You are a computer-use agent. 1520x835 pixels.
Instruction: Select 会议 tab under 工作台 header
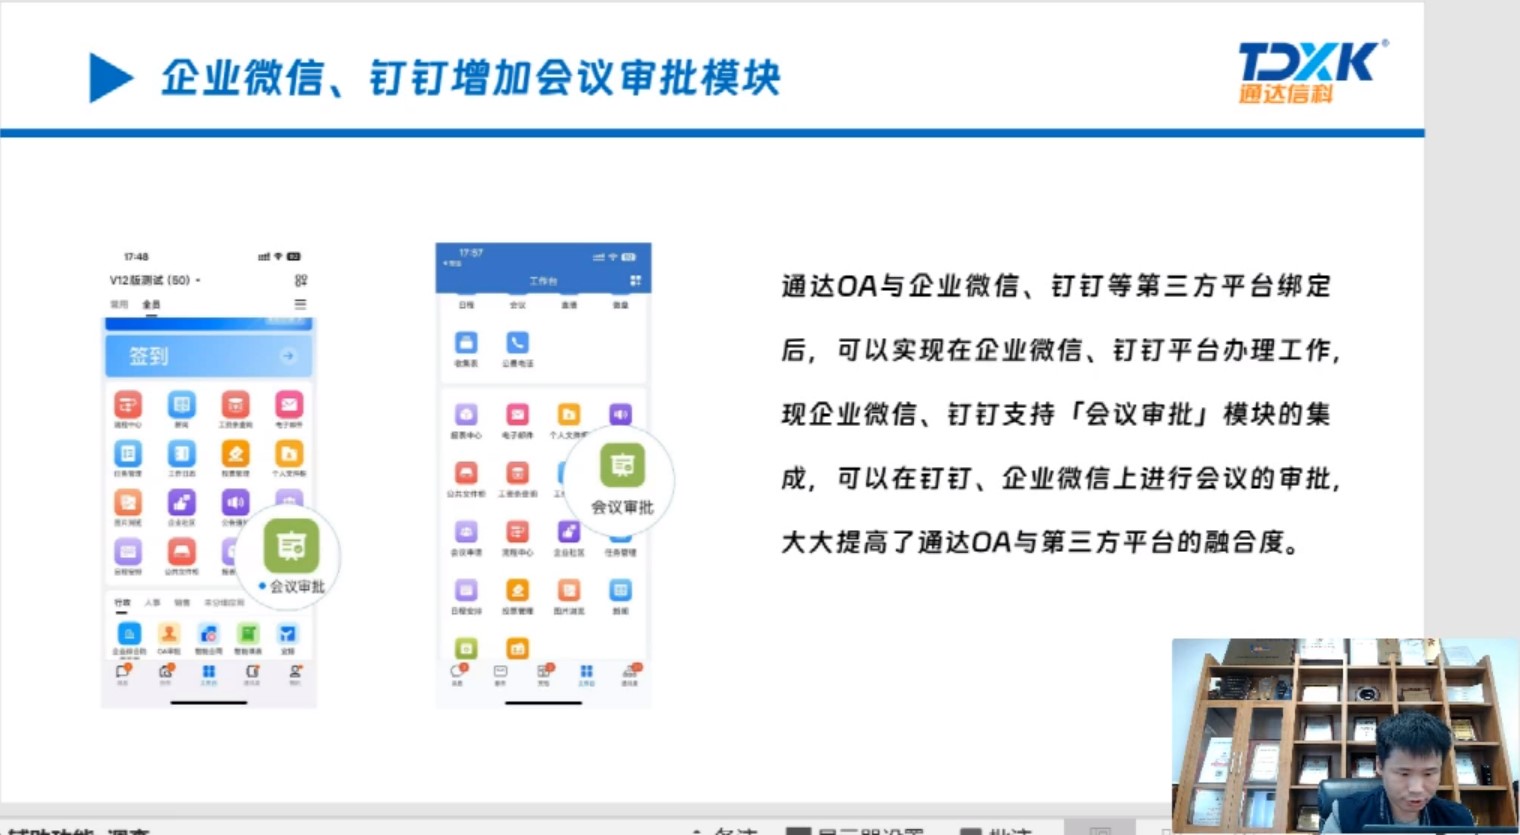pyautogui.click(x=517, y=304)
